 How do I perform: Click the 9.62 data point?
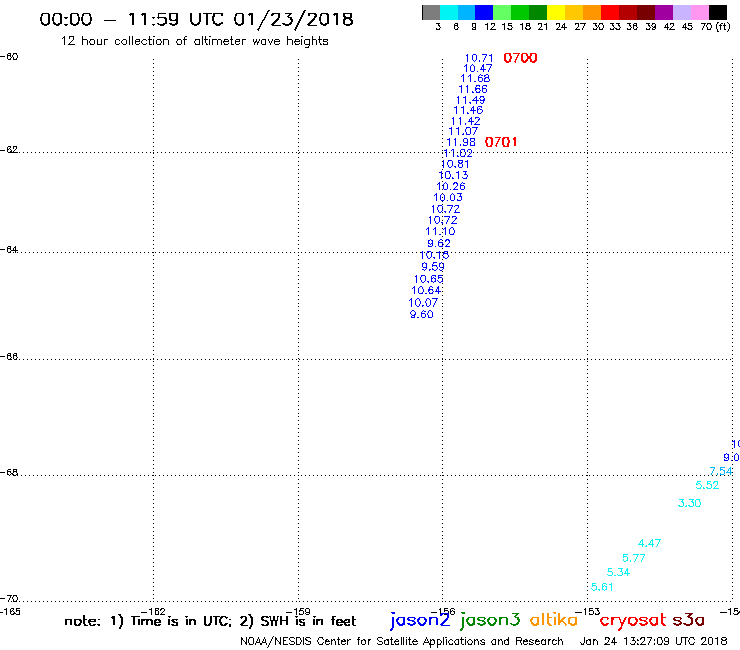[x=438, y=244]
